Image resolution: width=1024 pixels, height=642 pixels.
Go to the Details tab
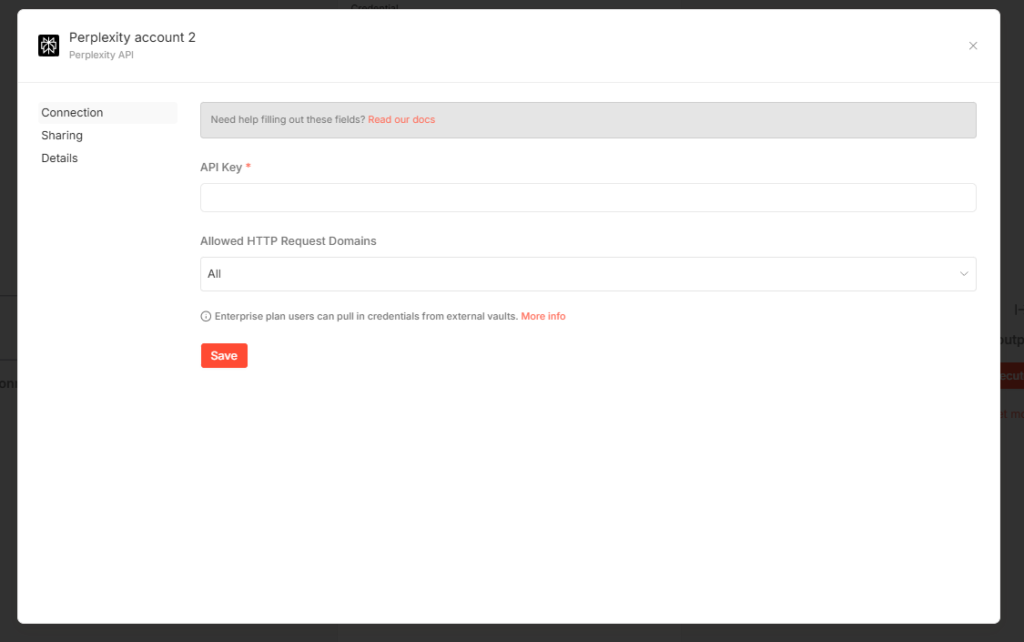click(x=59, y=159)
